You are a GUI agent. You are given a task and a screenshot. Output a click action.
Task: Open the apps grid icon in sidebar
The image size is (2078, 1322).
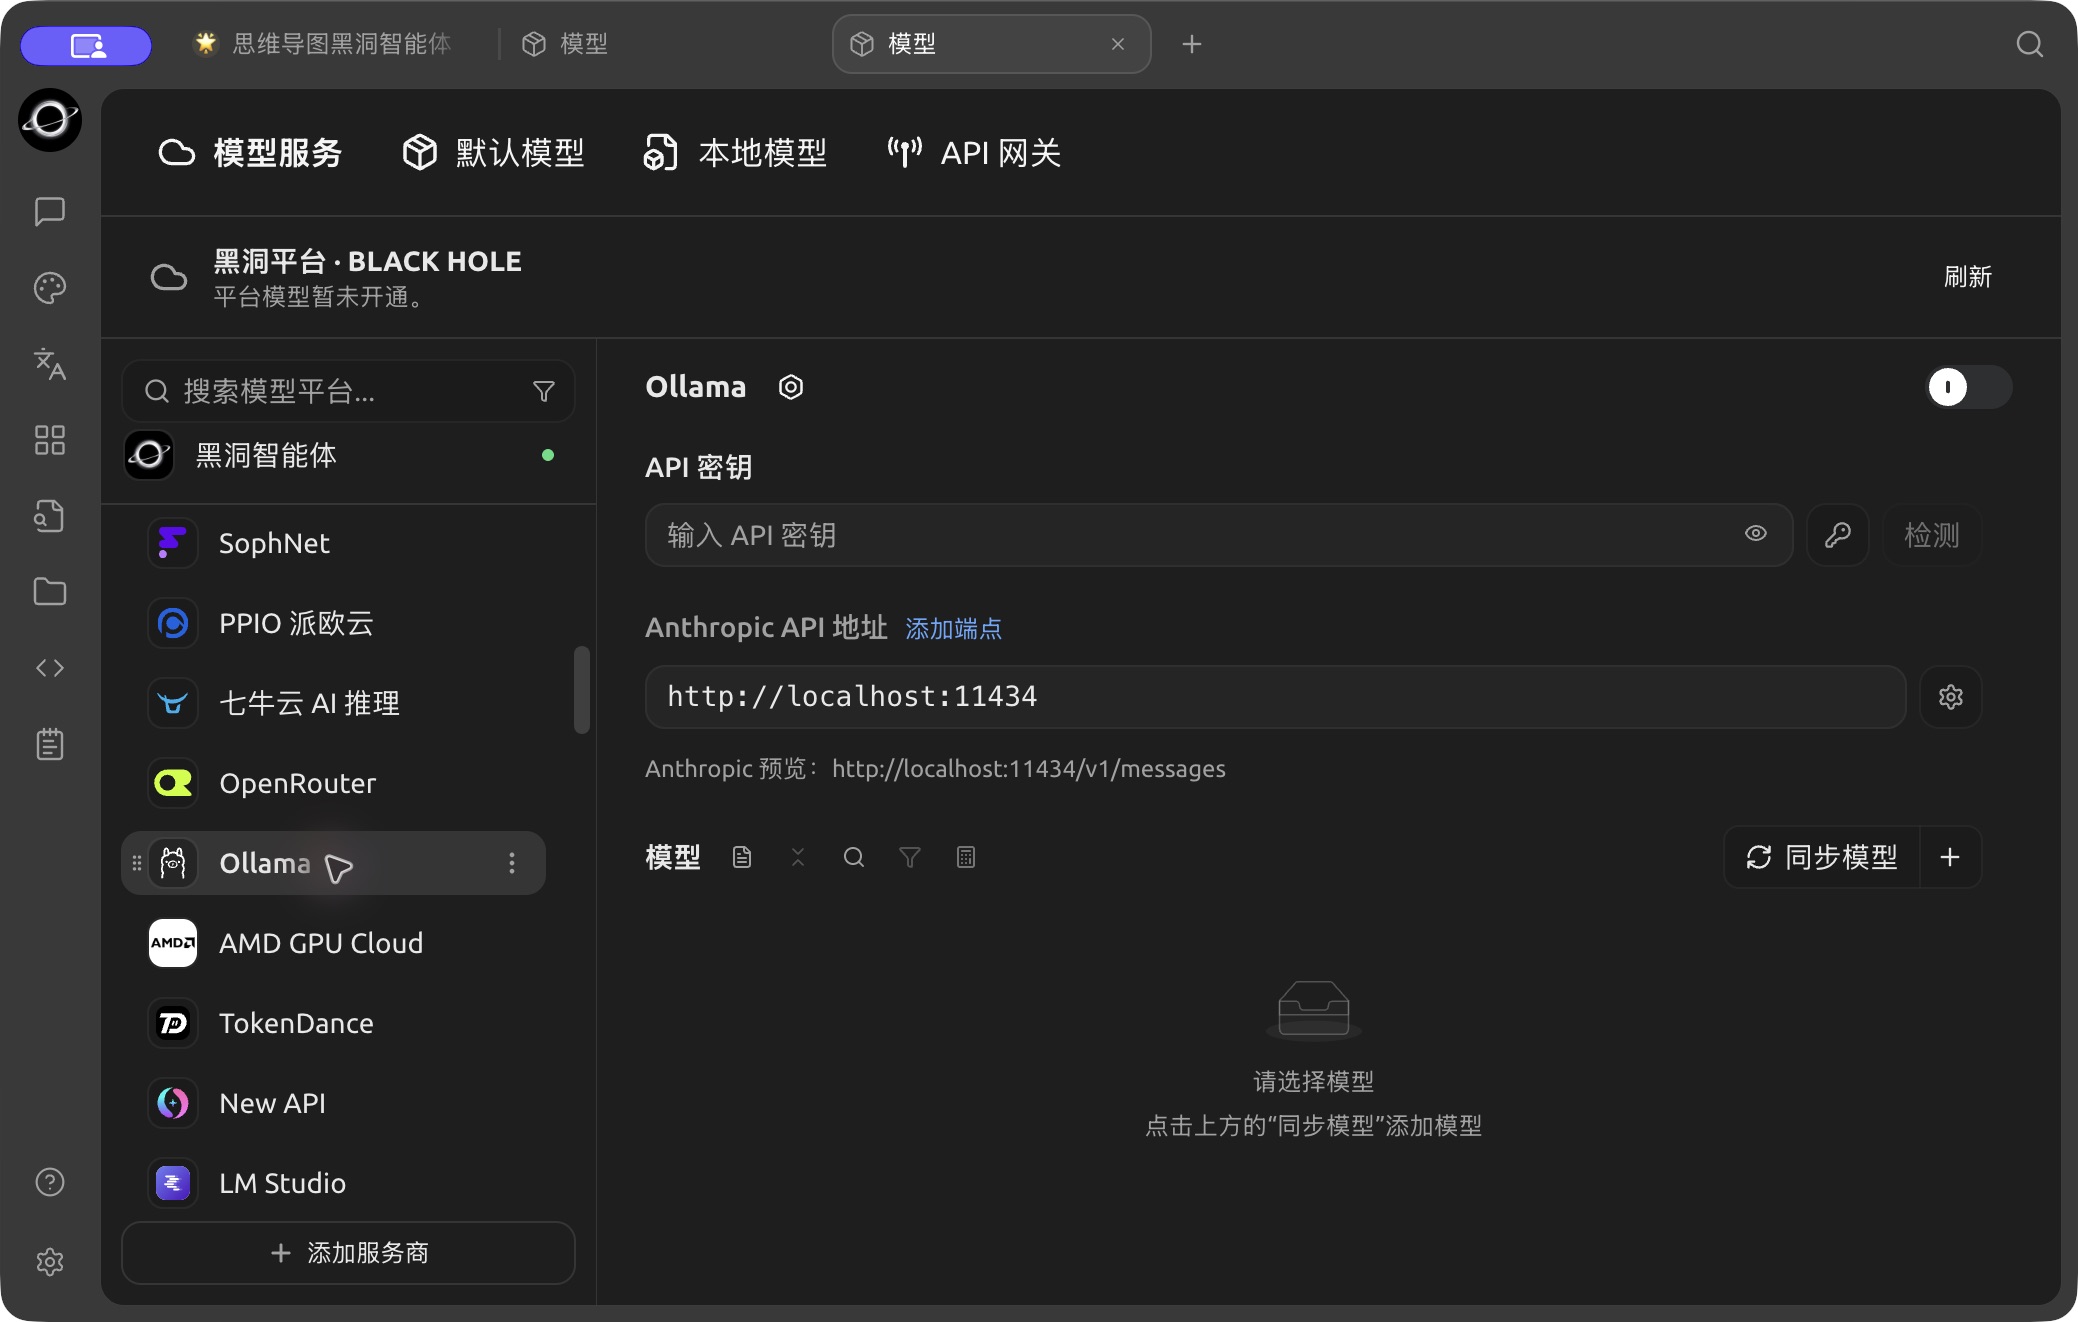[x=50, y=440]
